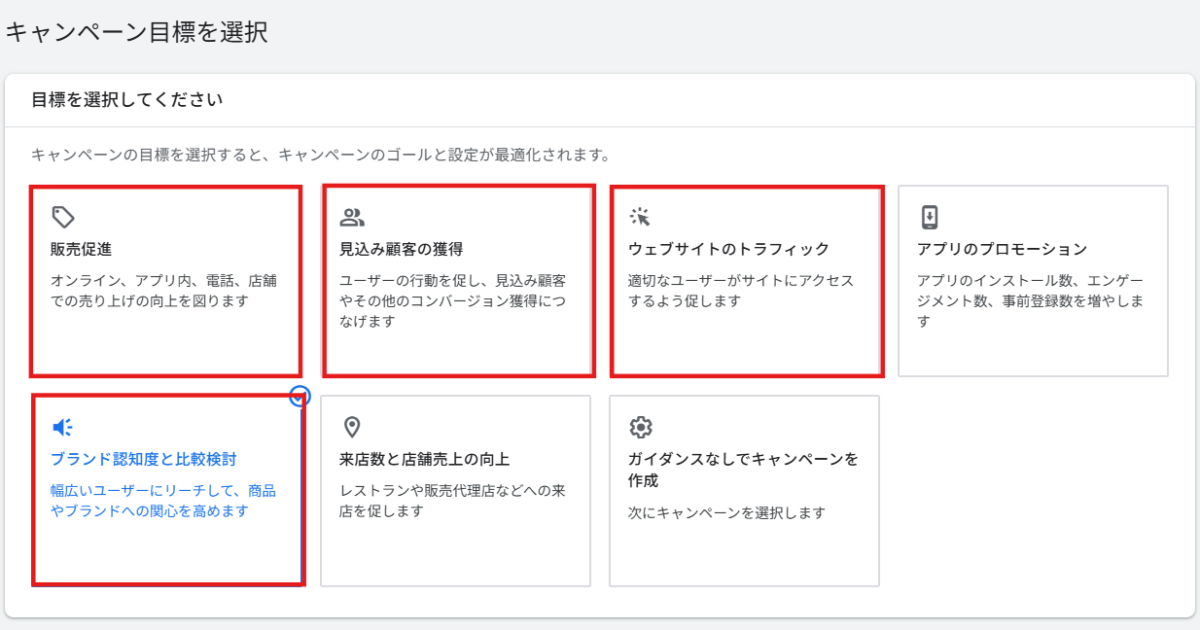1200x630 pixels.
Task: Pick the ウェブサイトのトラフィック goal title
Action: pyautogui.click(x=728, y=249)
